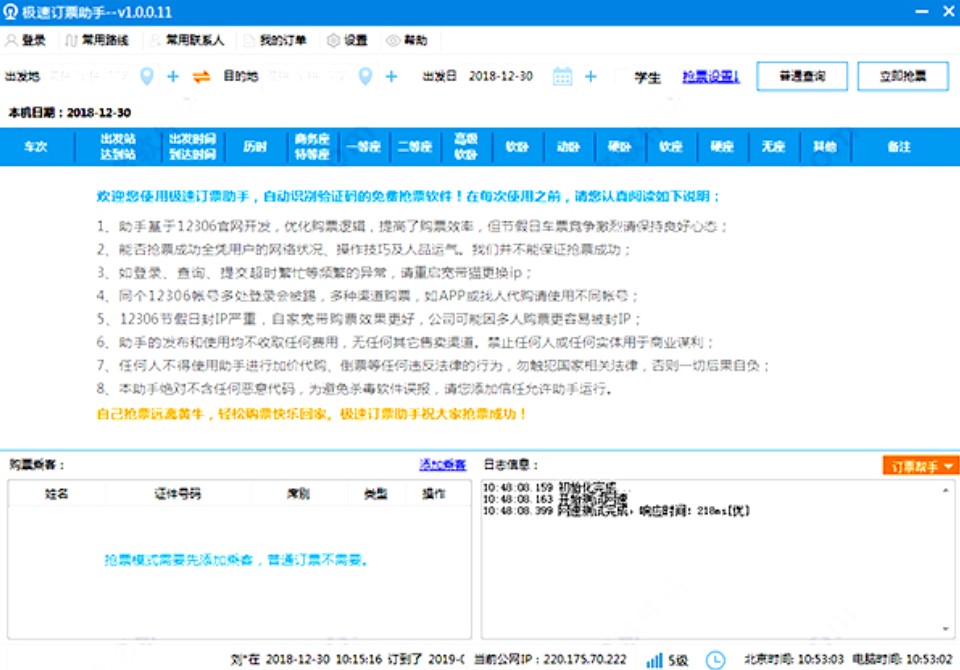
Task: Open 我的订单 in the menu bar
Action: click(x=275, y=41)
